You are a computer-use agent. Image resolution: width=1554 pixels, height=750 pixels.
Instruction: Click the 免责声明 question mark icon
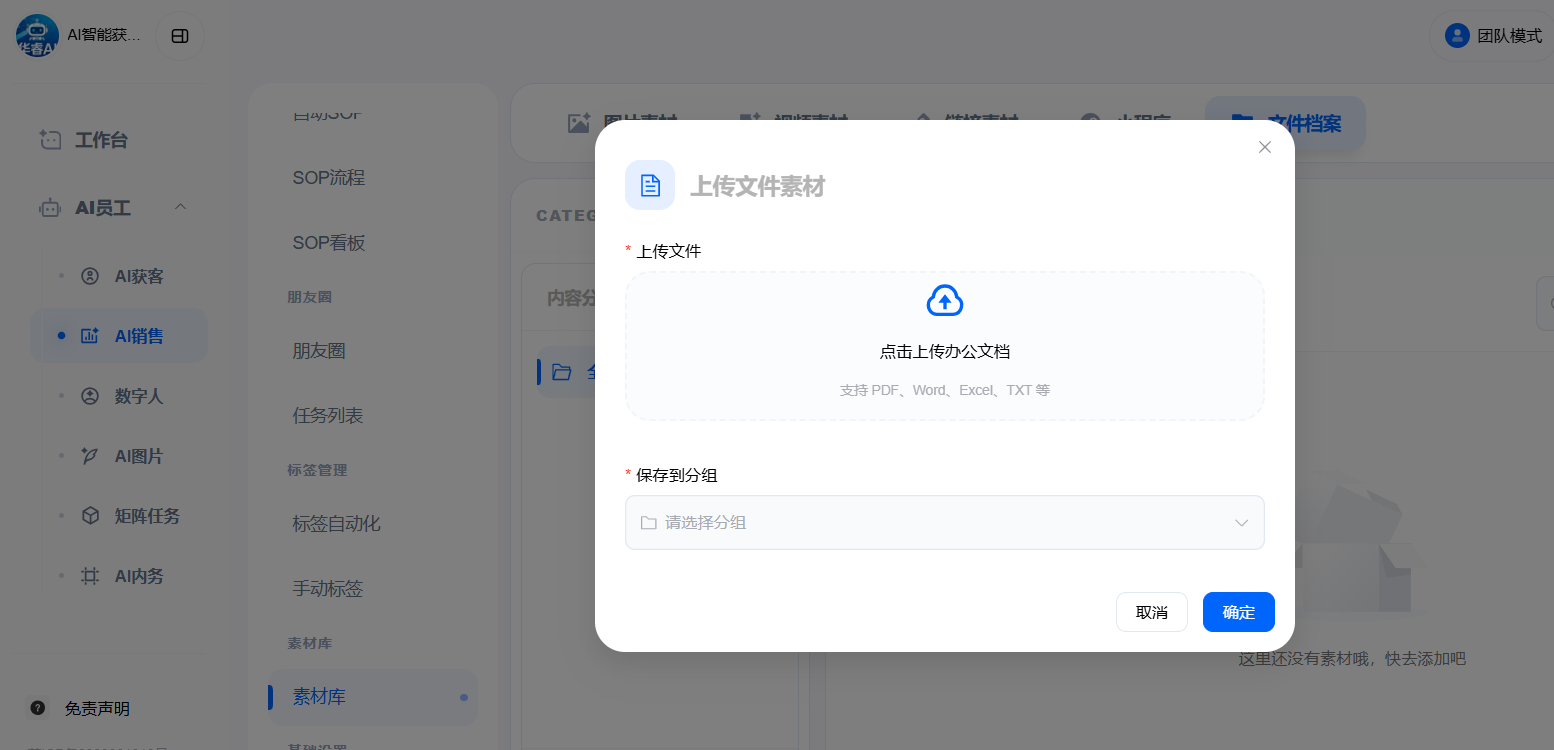(38, 708)
